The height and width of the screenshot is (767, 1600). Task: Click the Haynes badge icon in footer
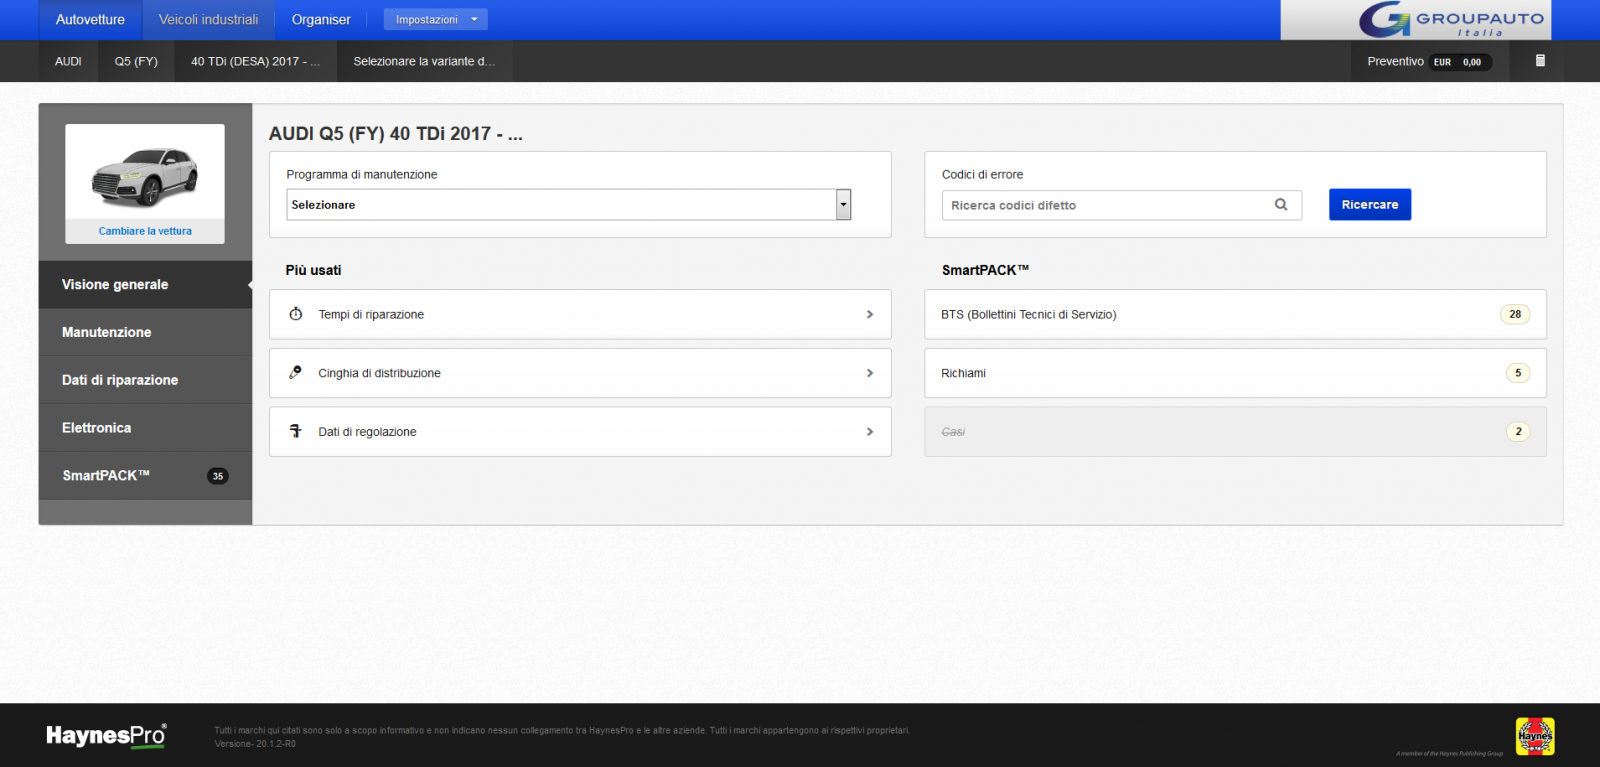[1535, 737]
